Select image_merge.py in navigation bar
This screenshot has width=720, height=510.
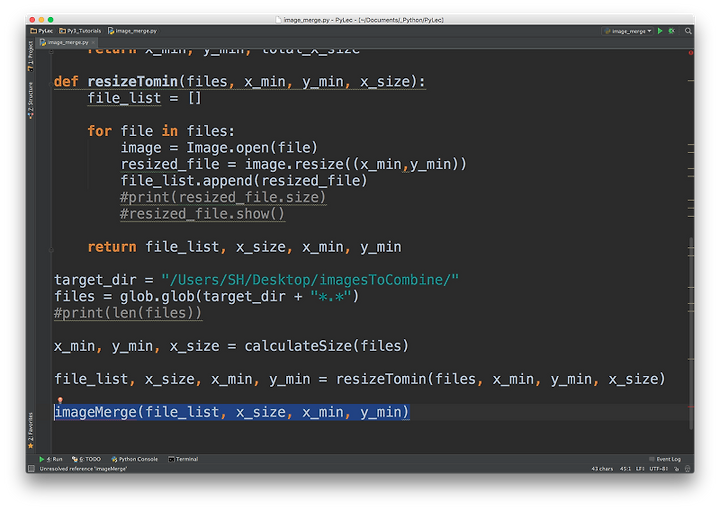click(133, 31)
